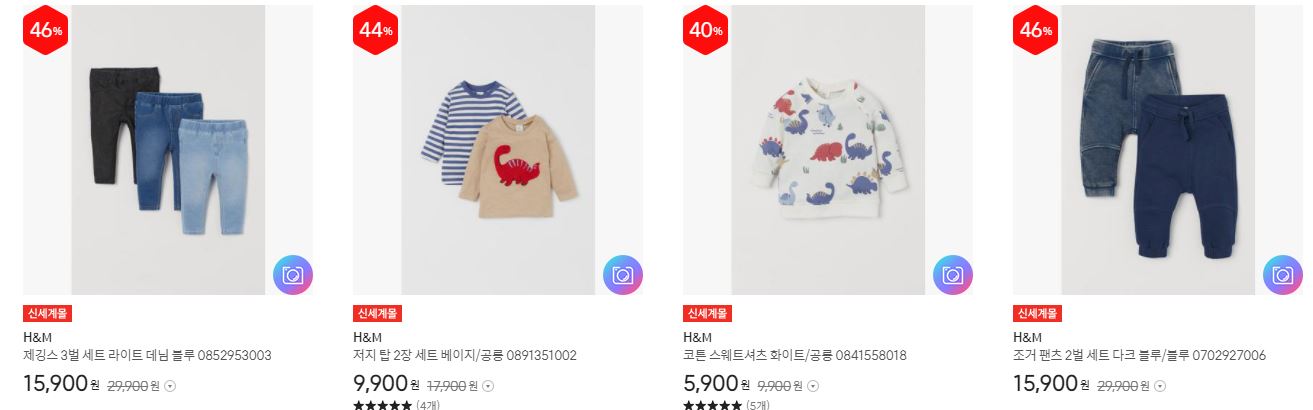The width and height of the screenshot is (1313, 410).
Task: Open the 저지 탑 2장 세트 product title
Action: point(465,355)
